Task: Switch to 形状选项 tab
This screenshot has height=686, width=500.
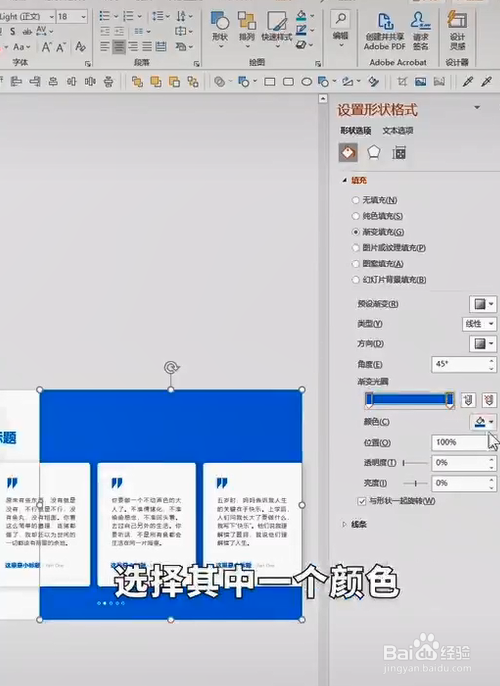Action: 356,130
